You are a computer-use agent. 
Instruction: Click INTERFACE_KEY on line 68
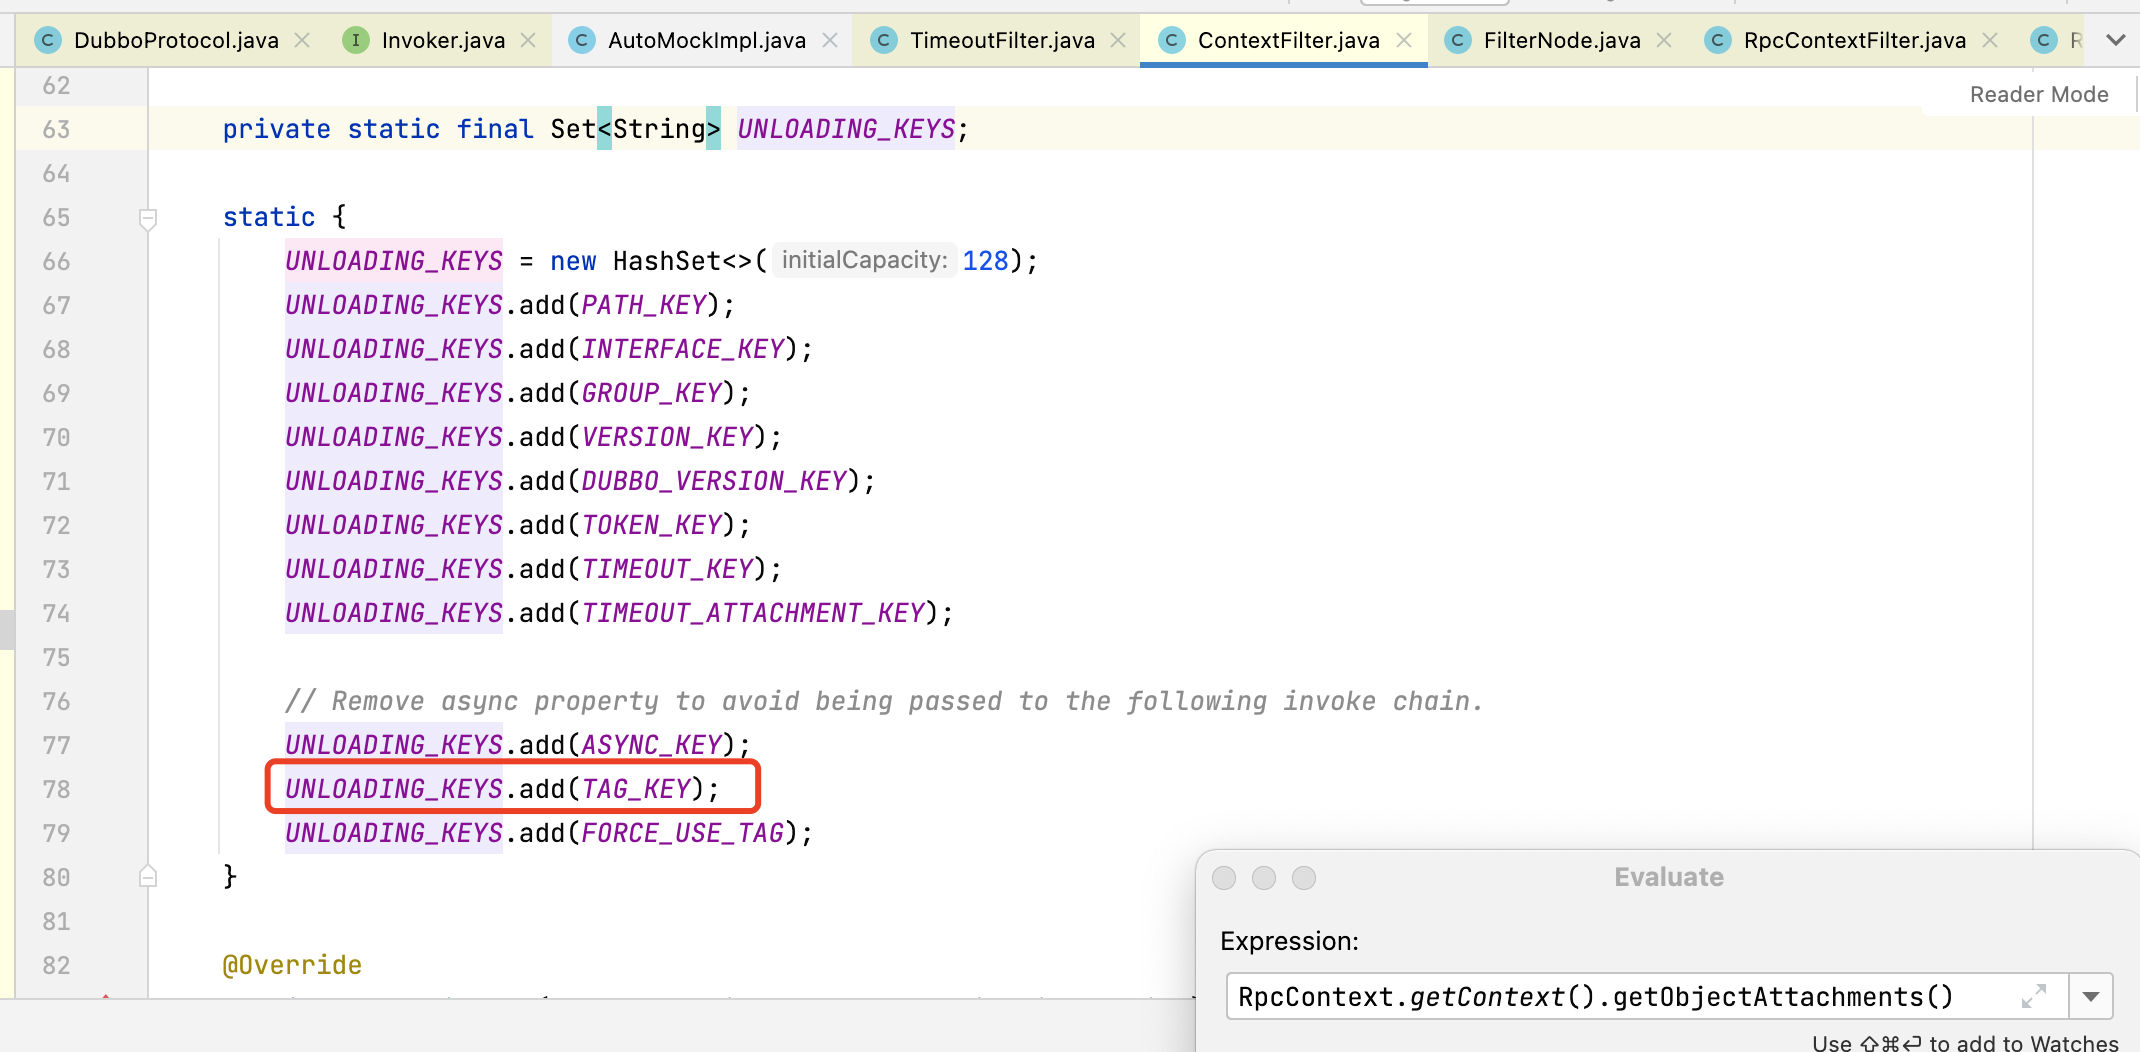pos(683,349)
